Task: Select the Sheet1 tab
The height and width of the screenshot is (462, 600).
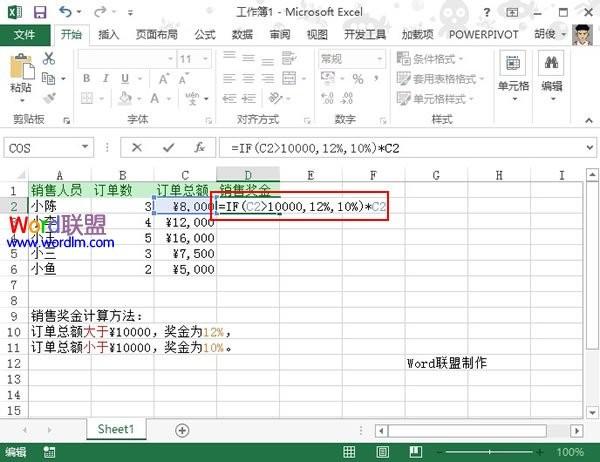Action: [x=116, y=429]
